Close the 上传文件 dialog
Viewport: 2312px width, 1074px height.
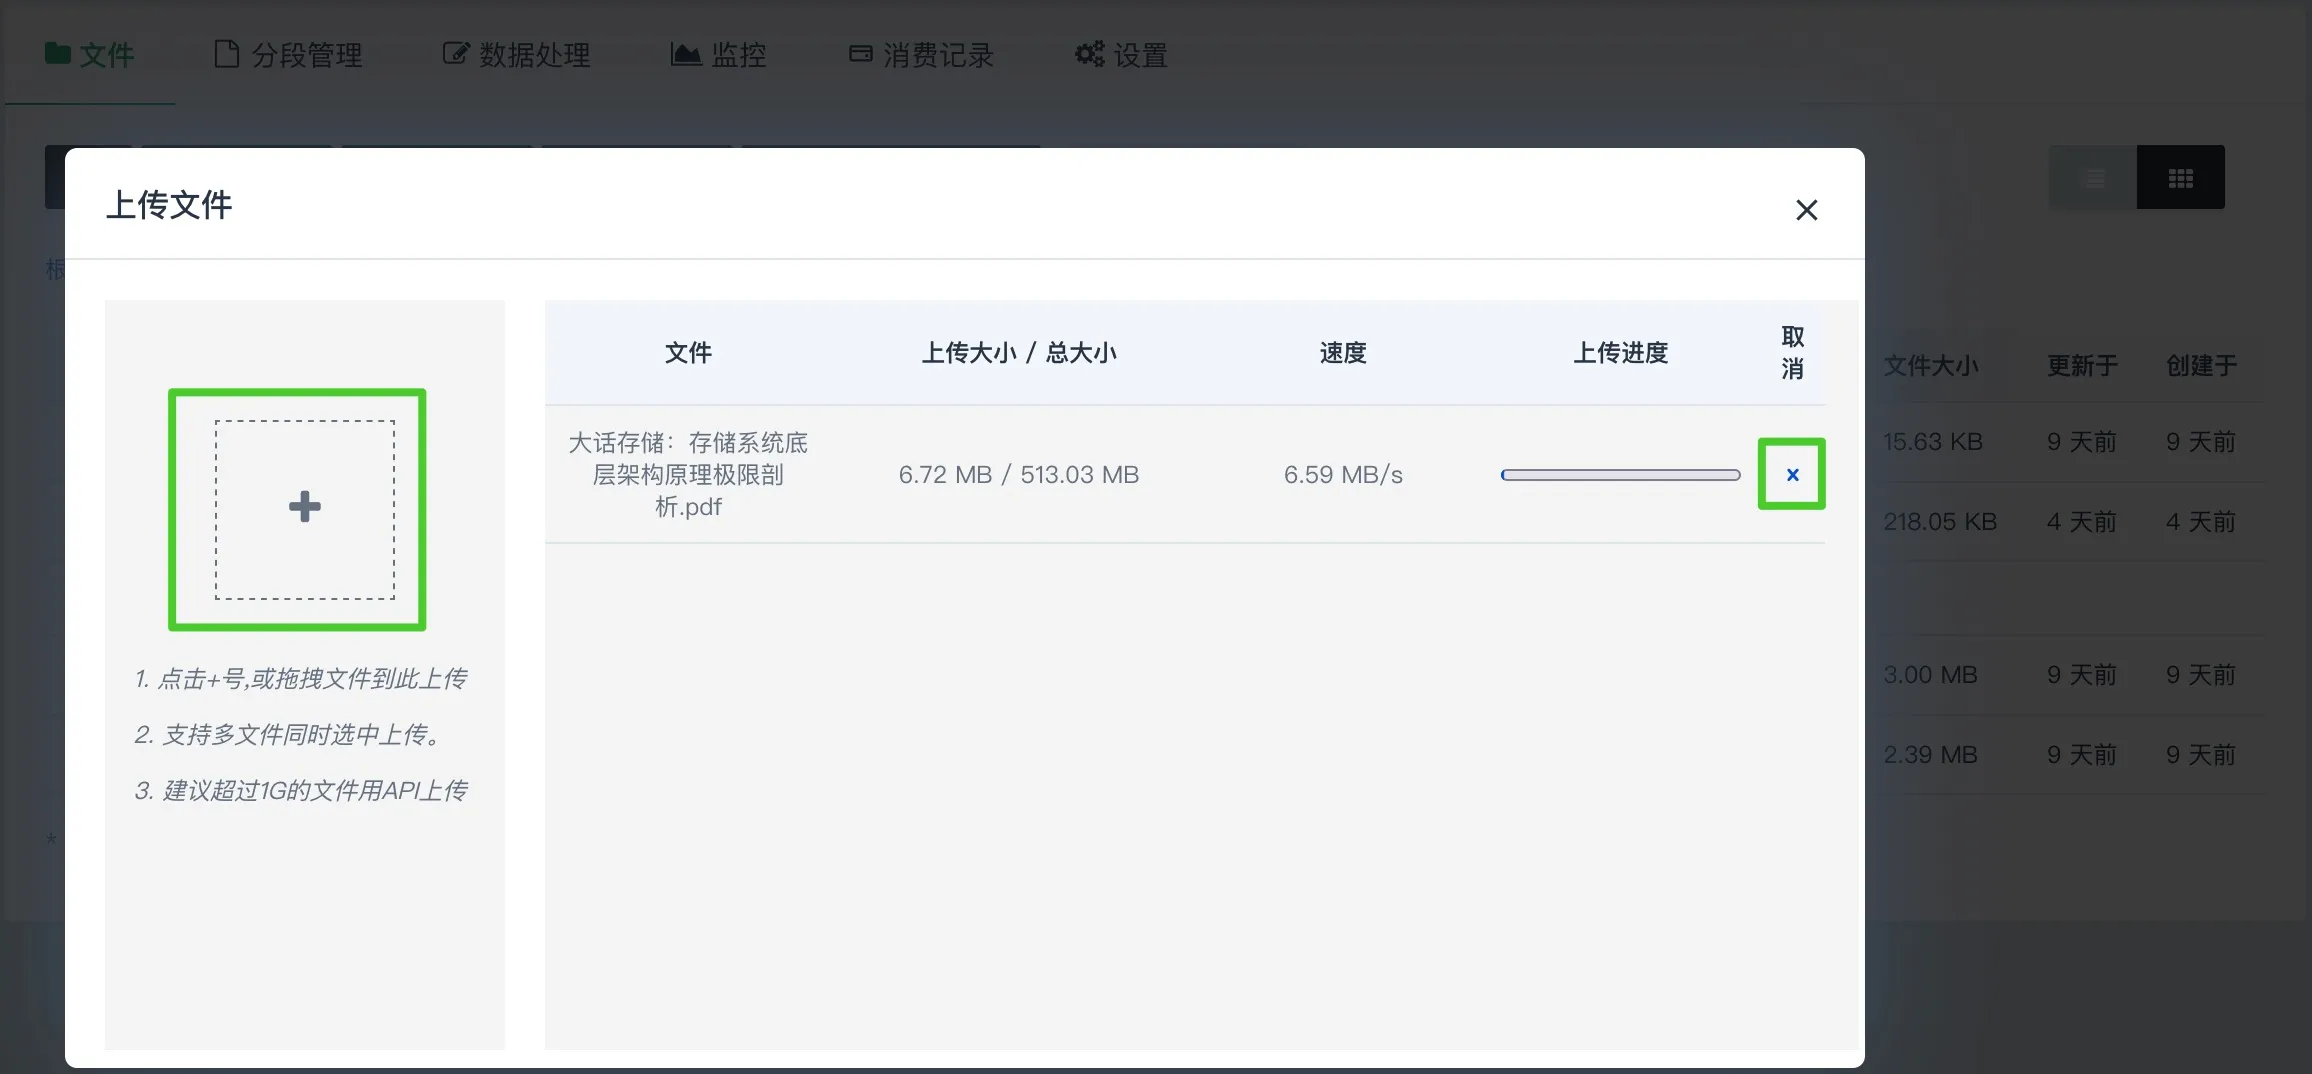(1807, 210)
